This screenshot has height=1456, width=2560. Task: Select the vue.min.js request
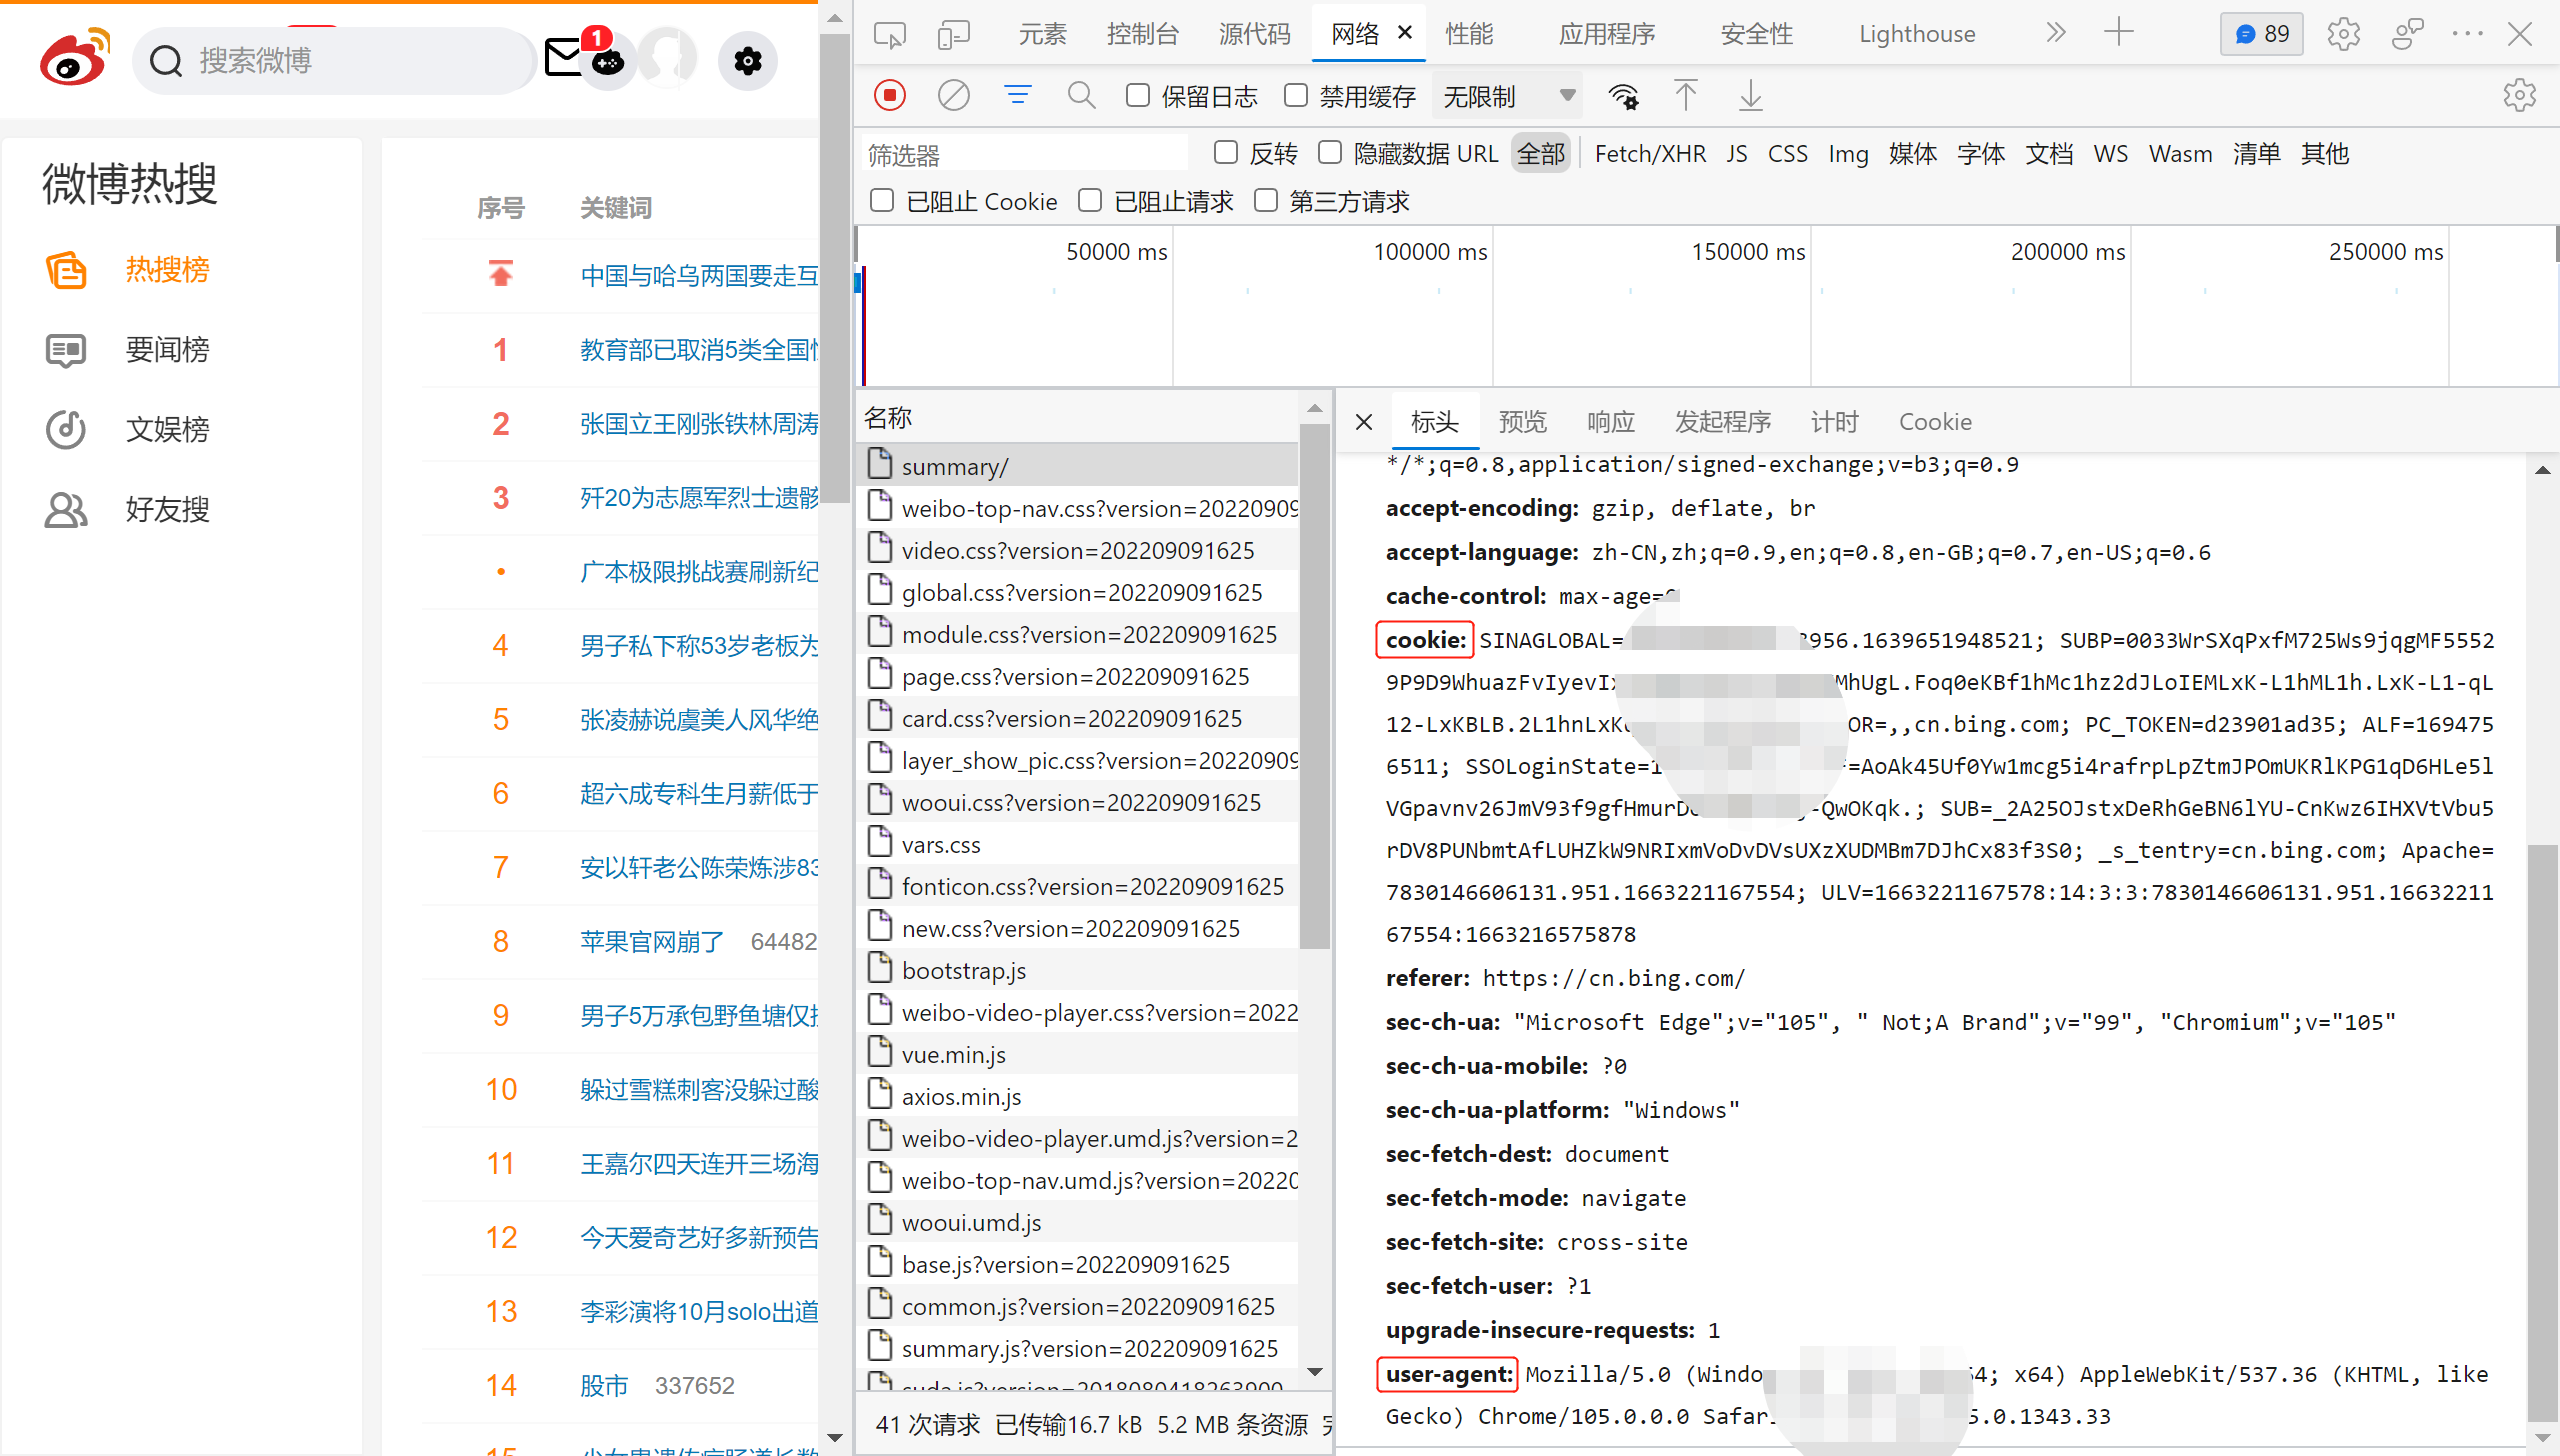tap(1078, 1054)
